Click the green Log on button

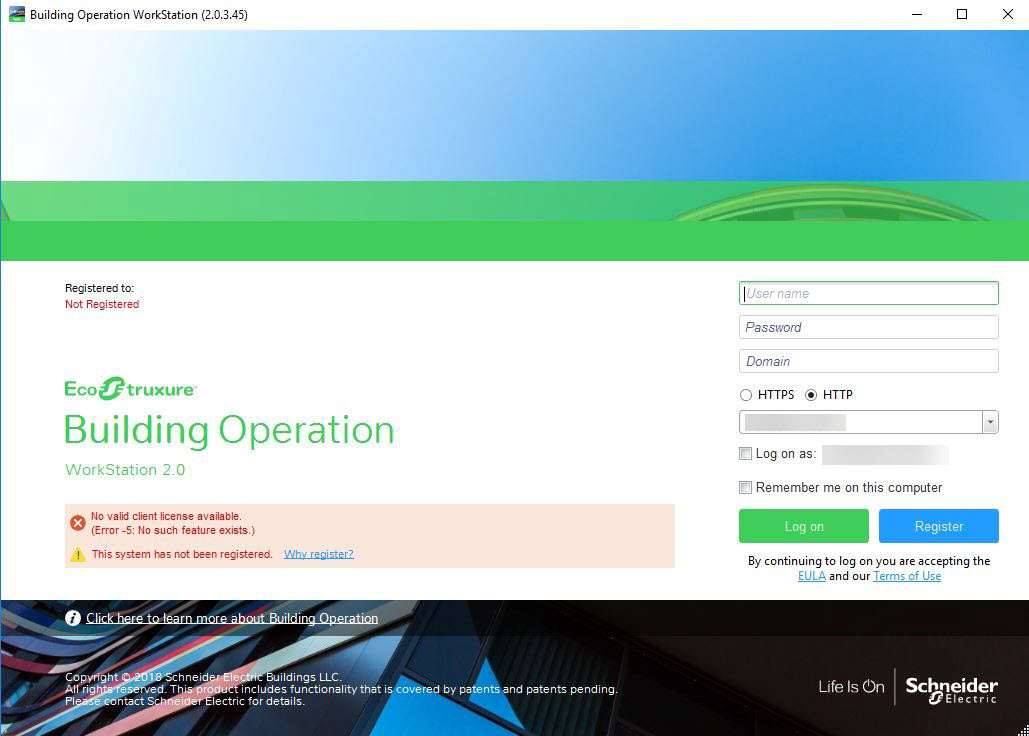tap(804, 526)
